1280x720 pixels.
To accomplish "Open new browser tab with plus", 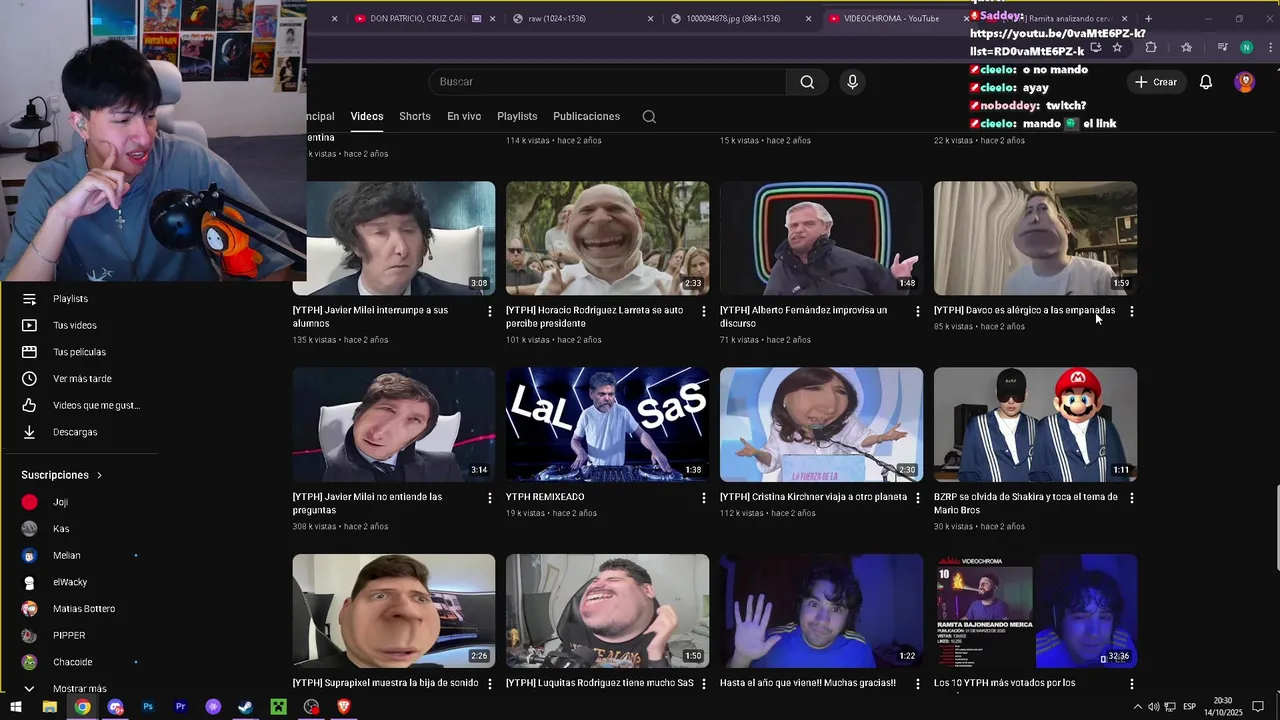I will click(1148, 18).
